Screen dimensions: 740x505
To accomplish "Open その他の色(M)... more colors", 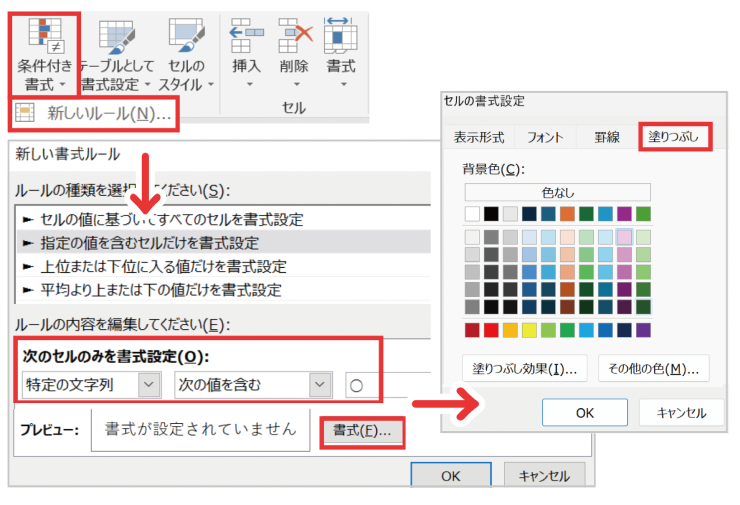I will 653,368.
